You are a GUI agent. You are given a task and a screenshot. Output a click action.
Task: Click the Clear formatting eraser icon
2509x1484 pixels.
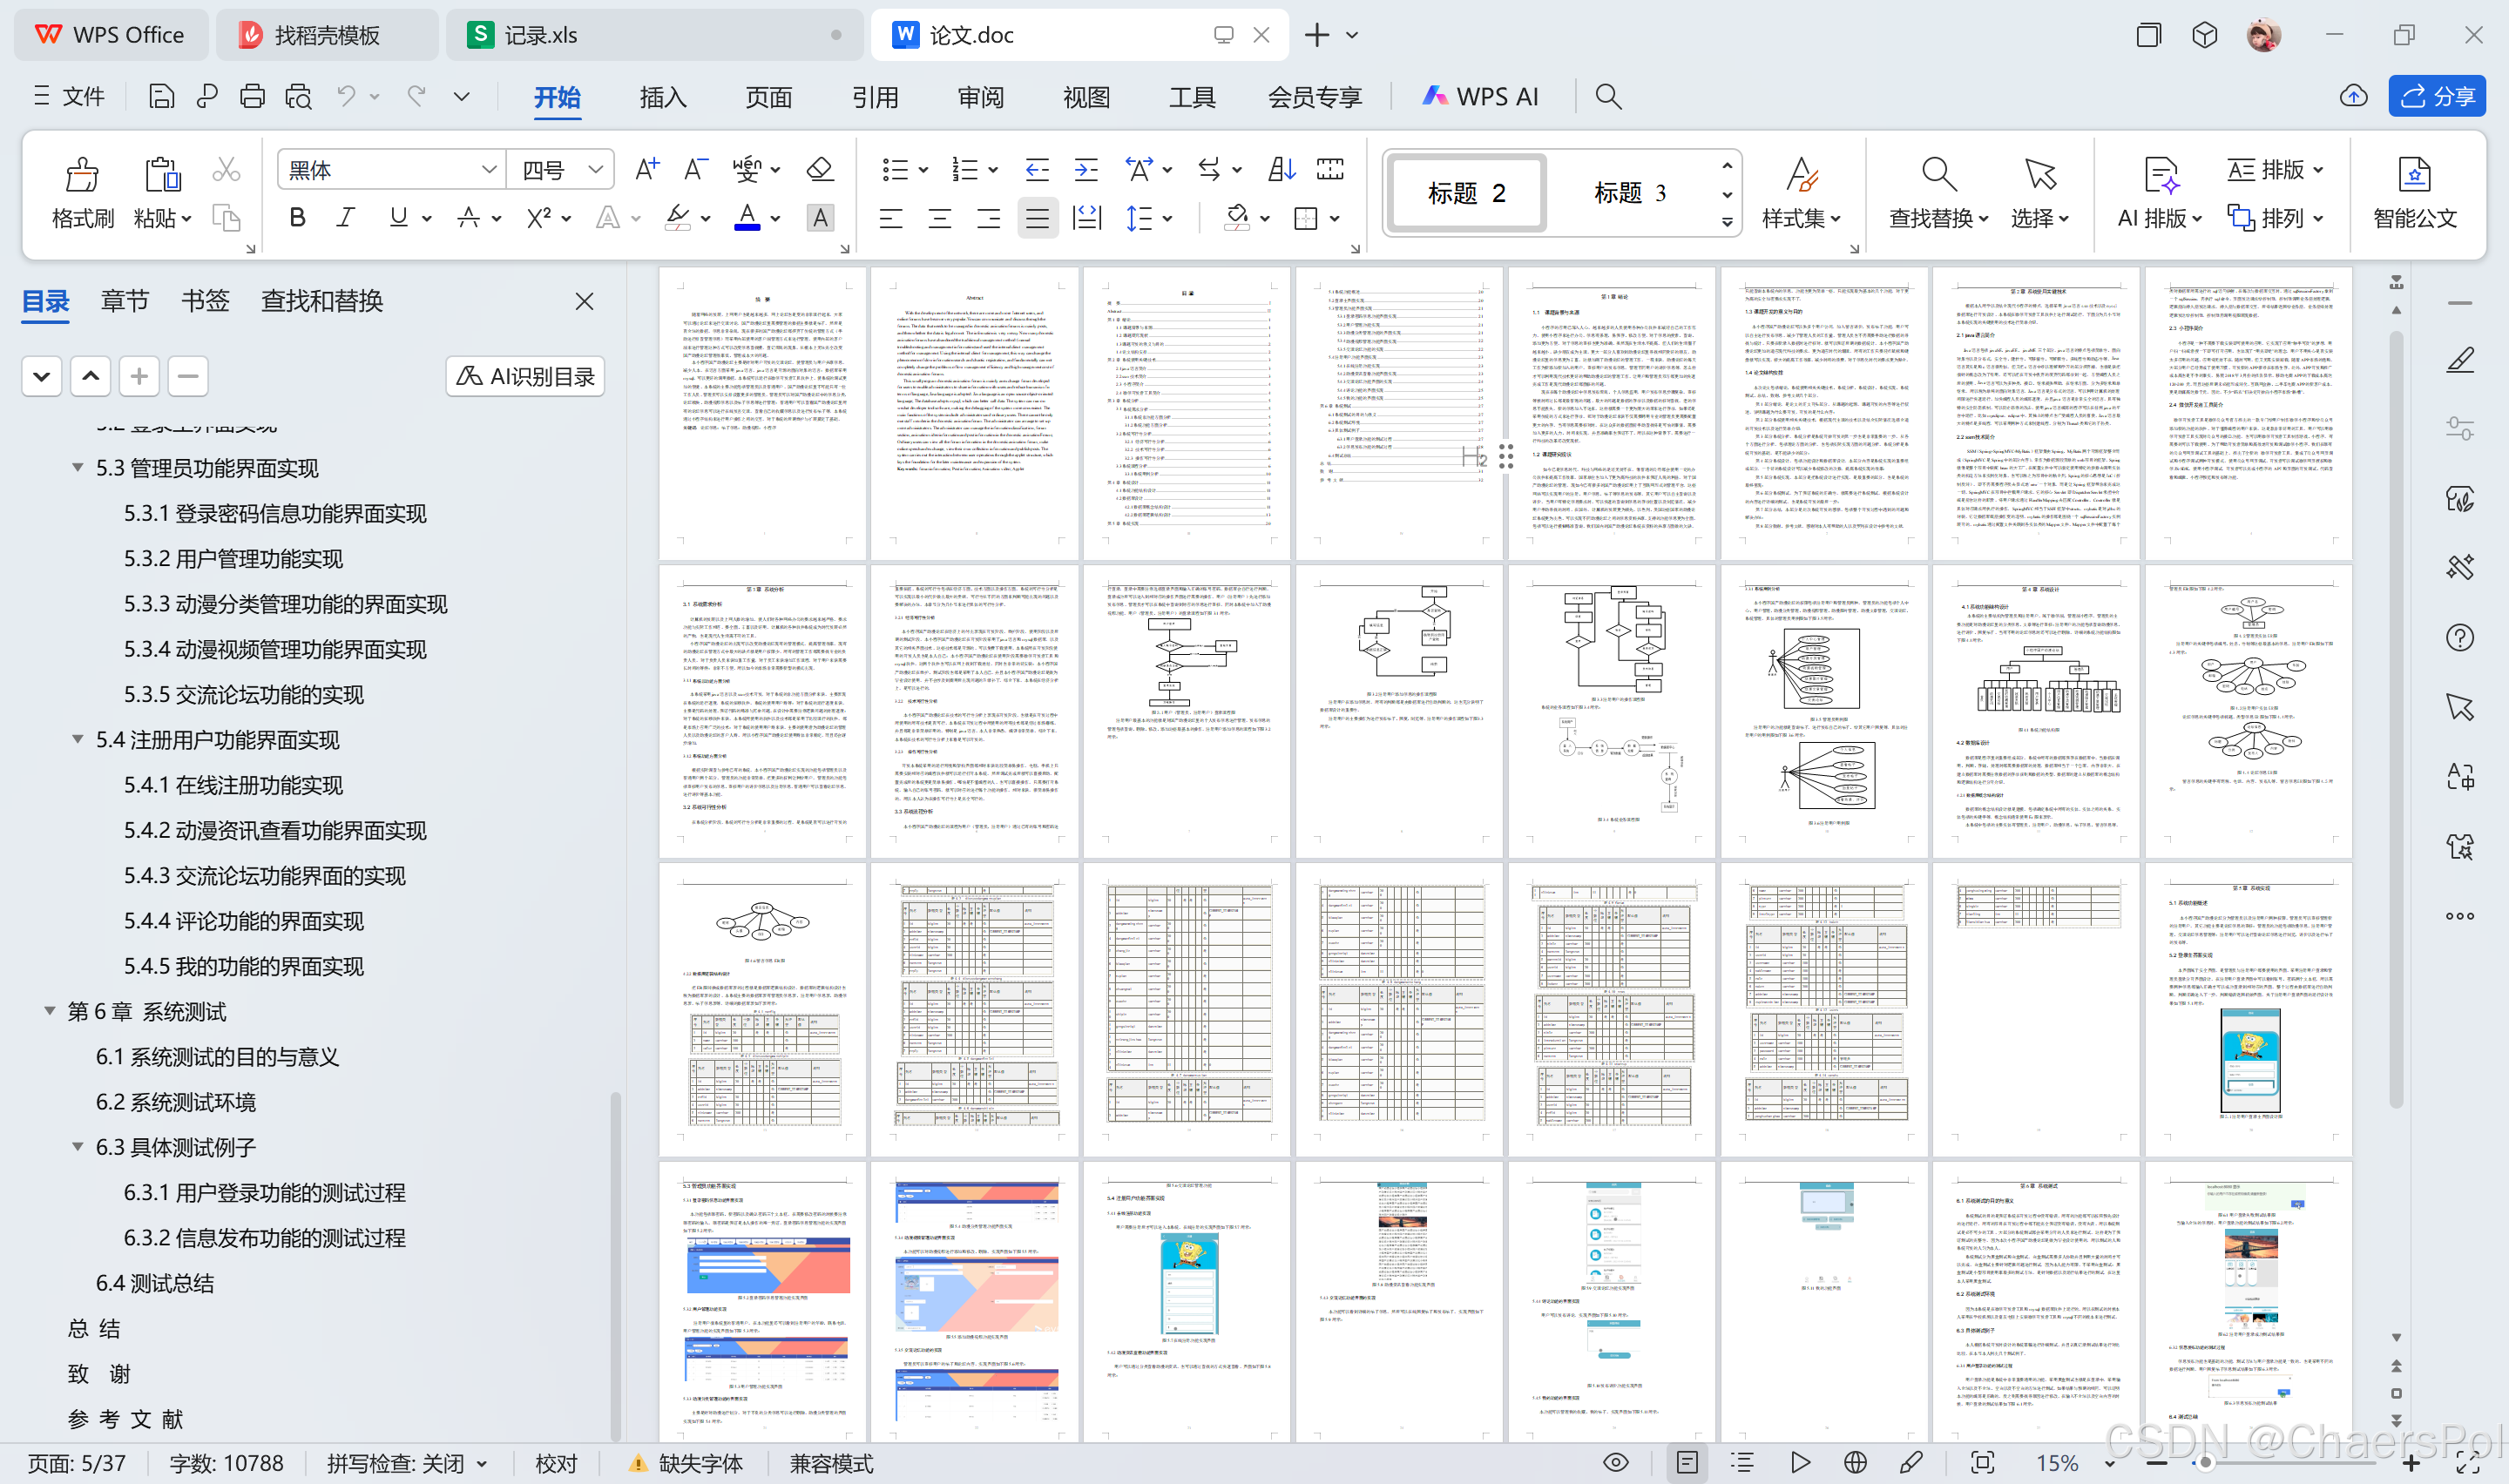820,169
